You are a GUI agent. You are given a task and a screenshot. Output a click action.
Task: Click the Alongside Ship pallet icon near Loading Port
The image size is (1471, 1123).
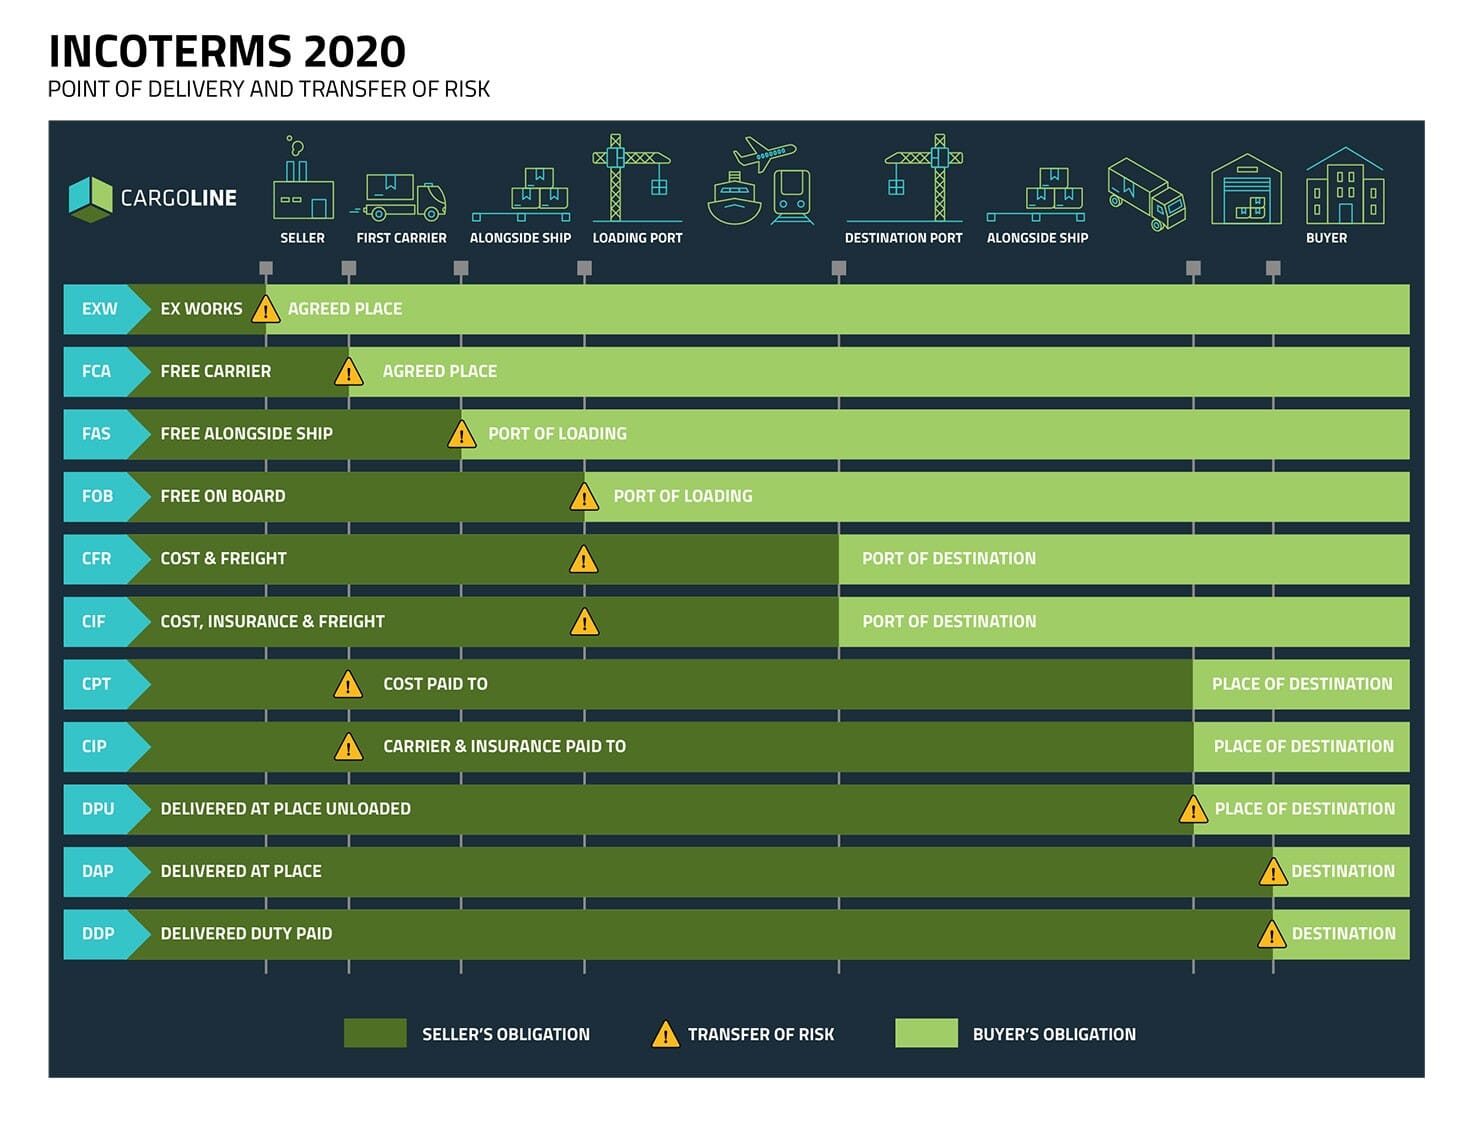(x=521, y=195)
